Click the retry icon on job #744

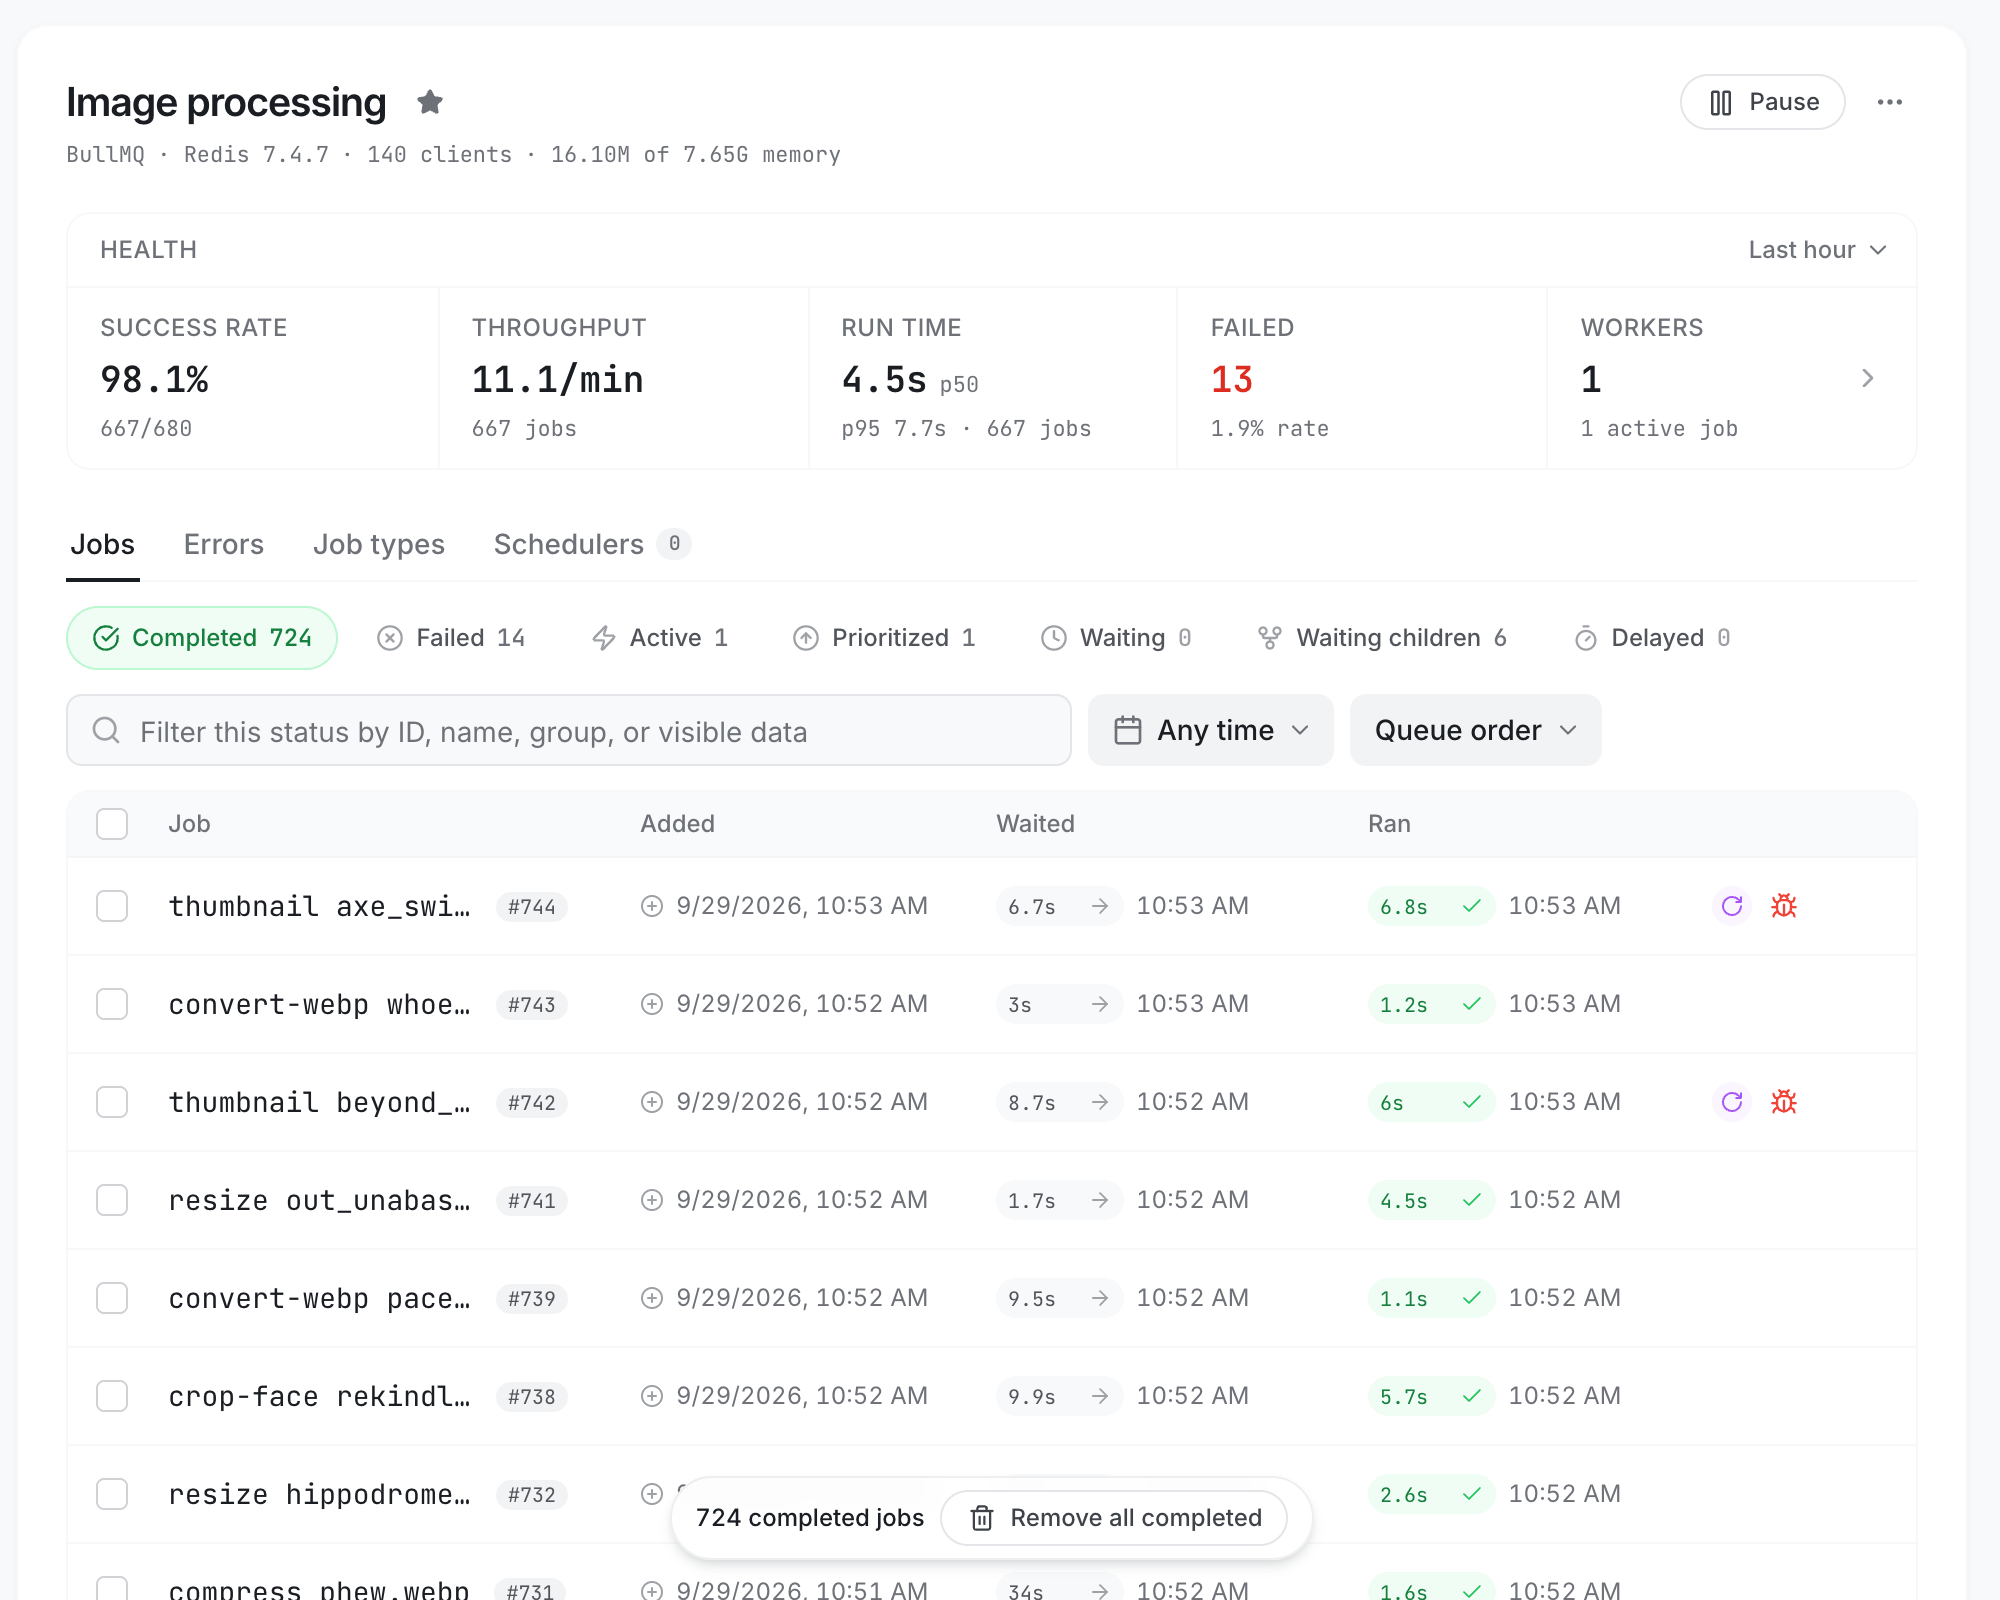tap(1732, 906)
